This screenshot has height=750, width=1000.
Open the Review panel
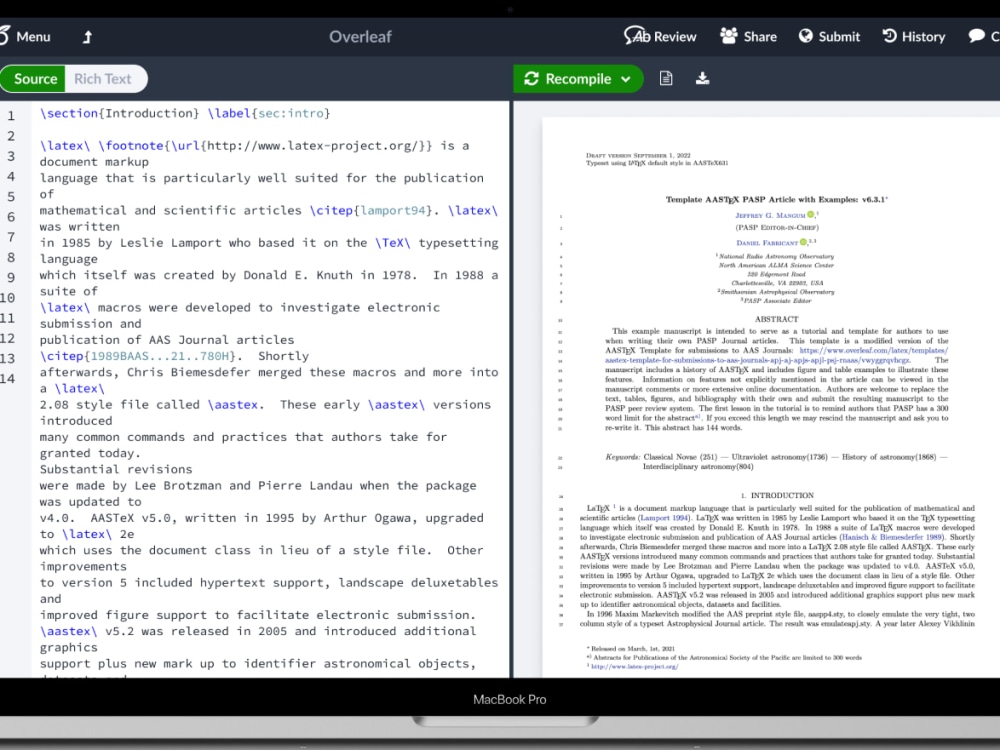pos(660,36)
